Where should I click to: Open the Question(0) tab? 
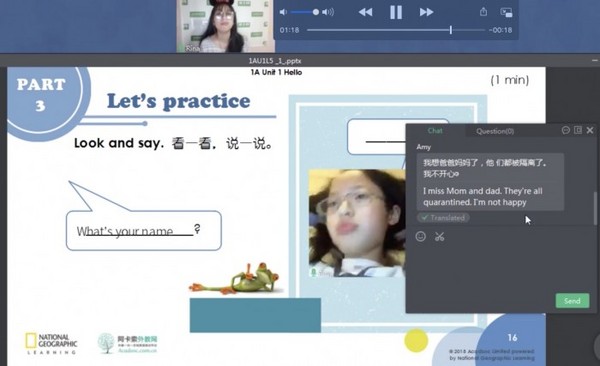(495, 131)
